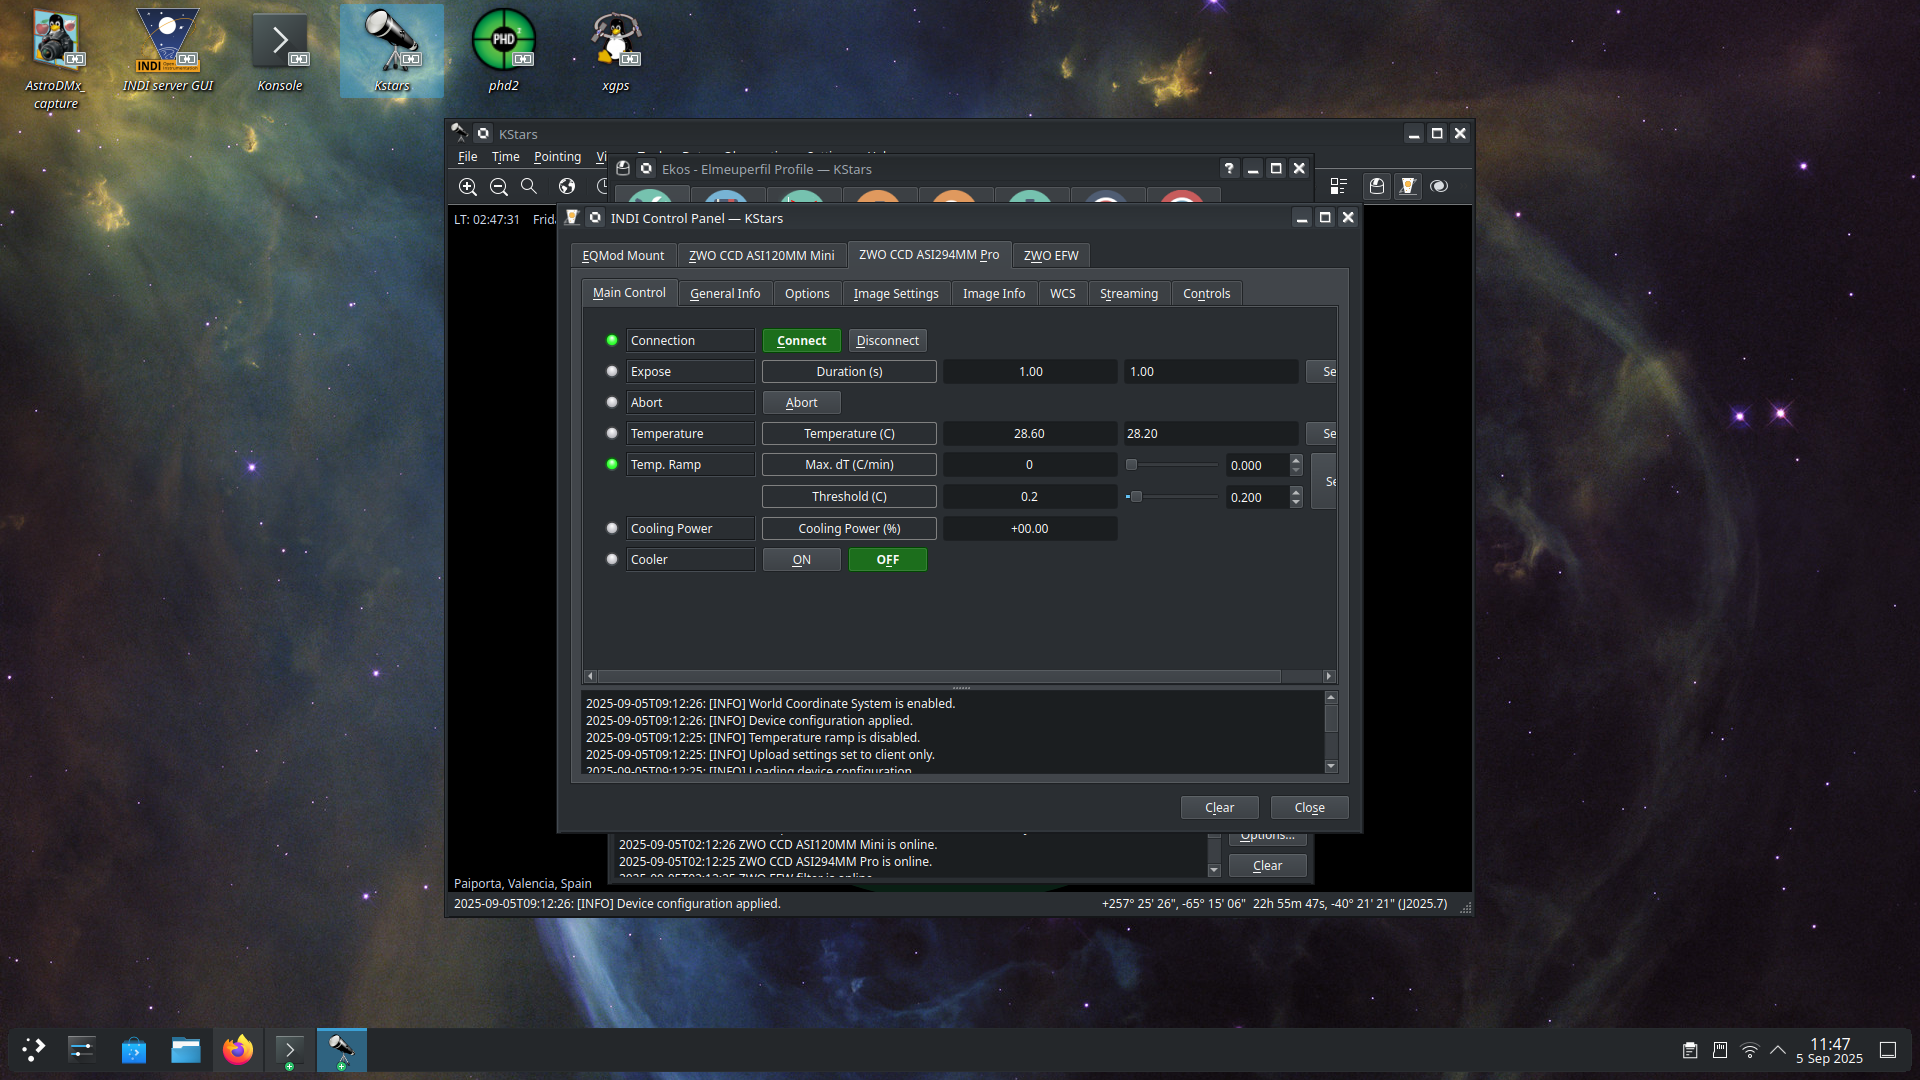Viewport: 1920px width, 1080px height.
Task: Click the help question-mark in the Ekos title bar
Action: (x=1229, y=169)
